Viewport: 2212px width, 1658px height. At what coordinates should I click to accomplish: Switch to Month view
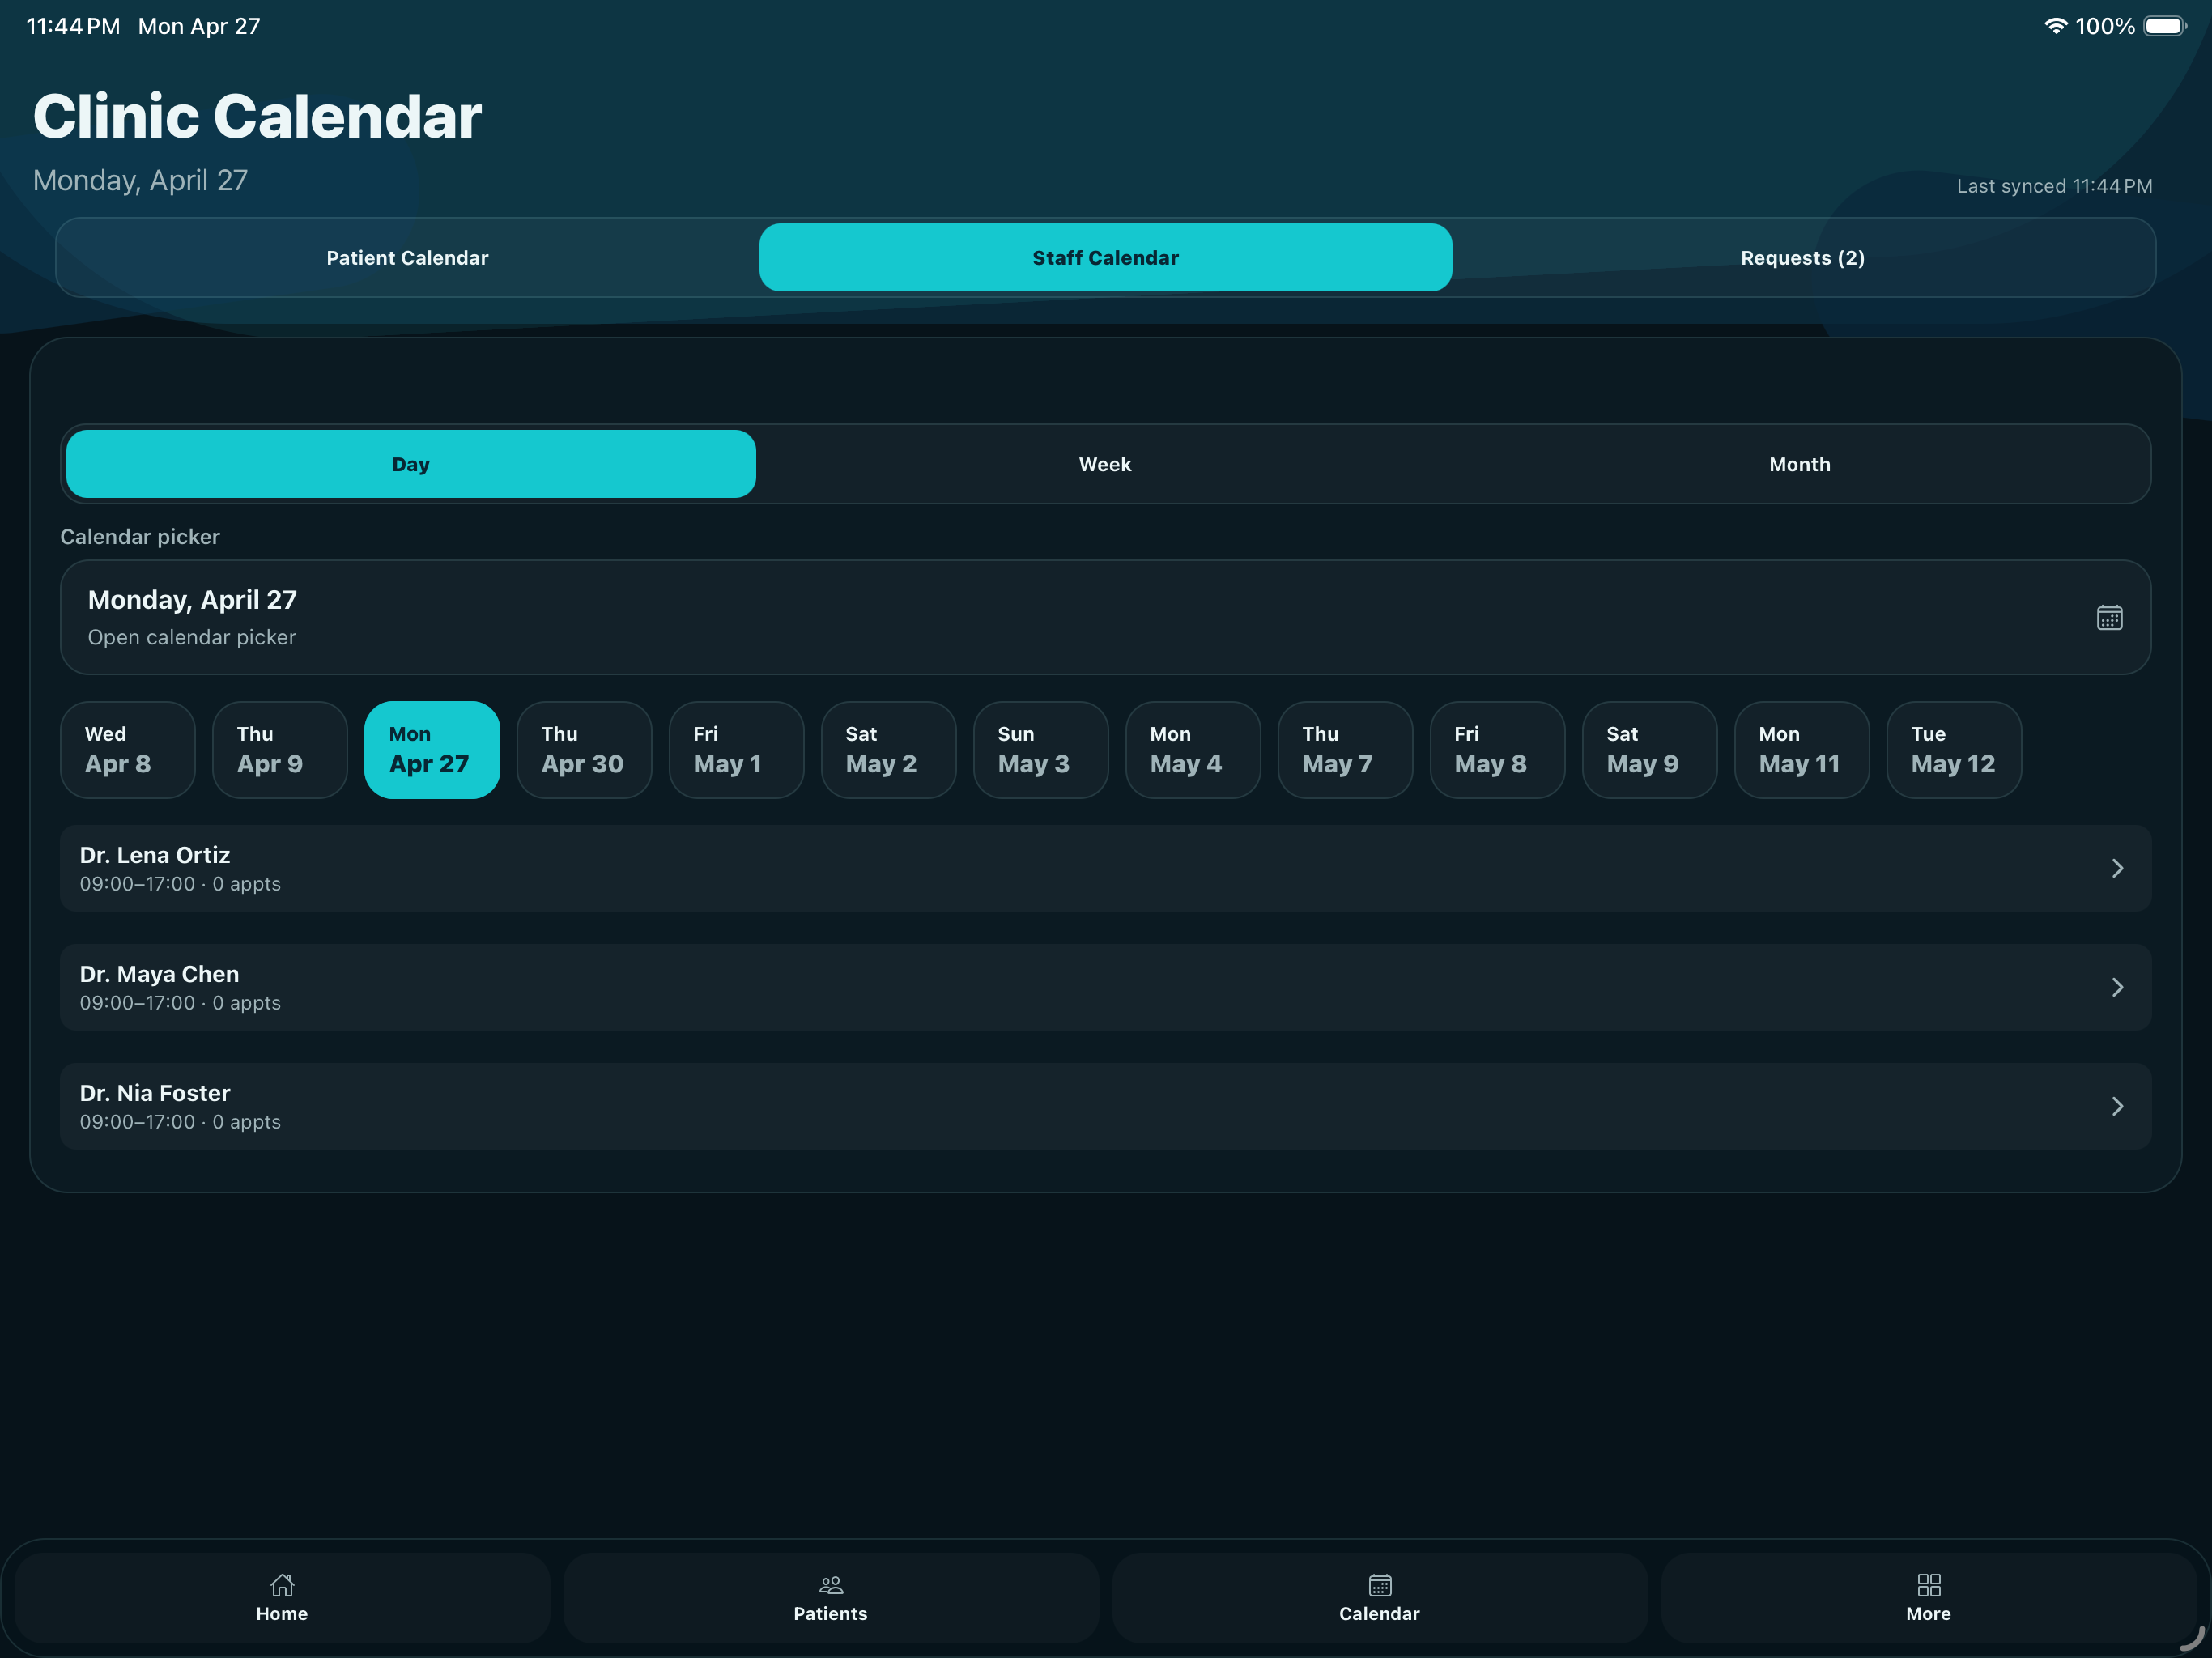1798,463
